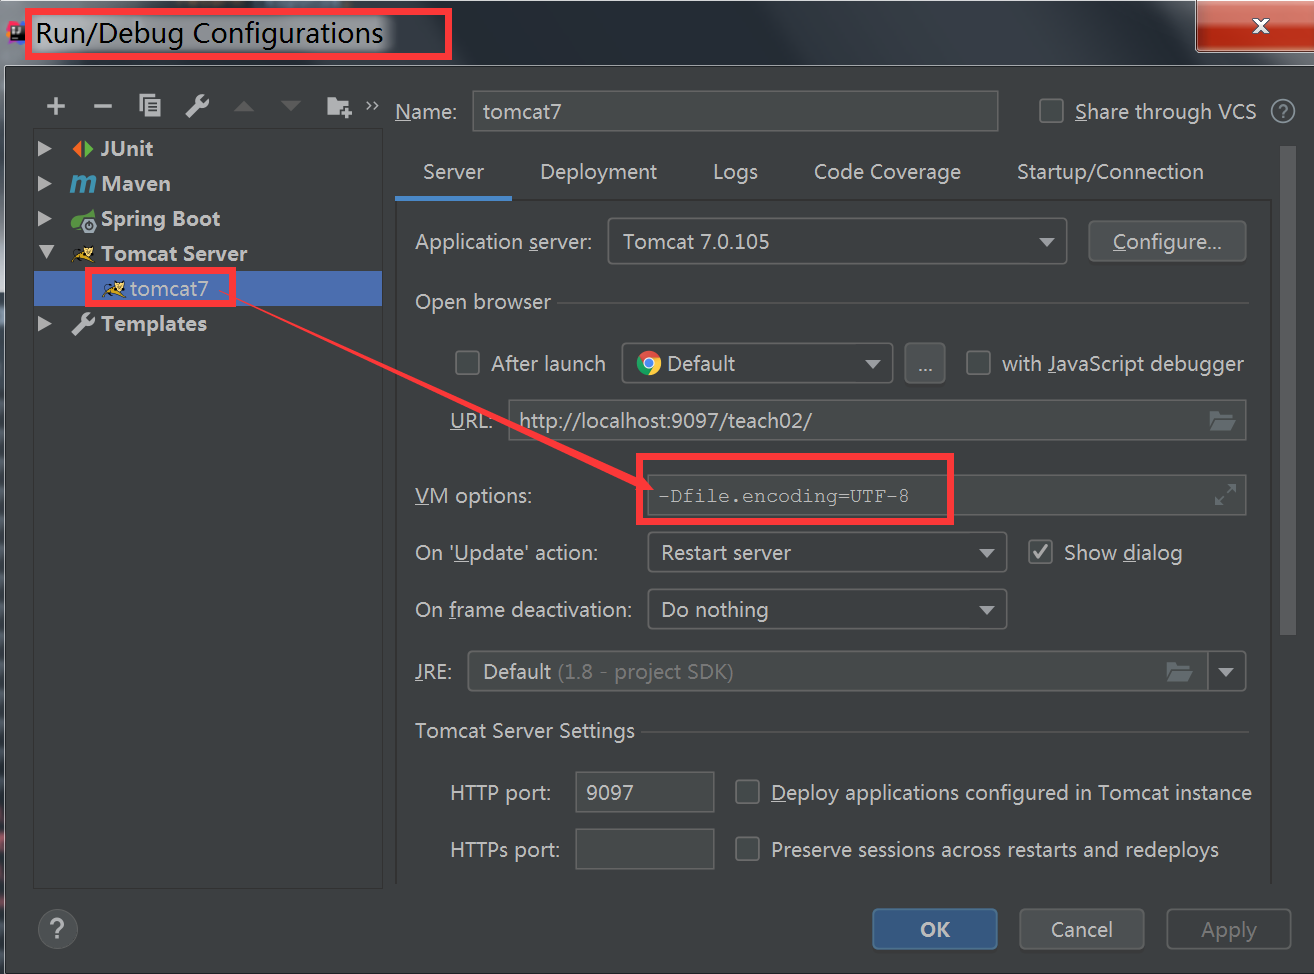The width and height of the screenshot is (1314, 974).
Task: Copy configuration icon in toolbar
Action: (x=150, y=105)
